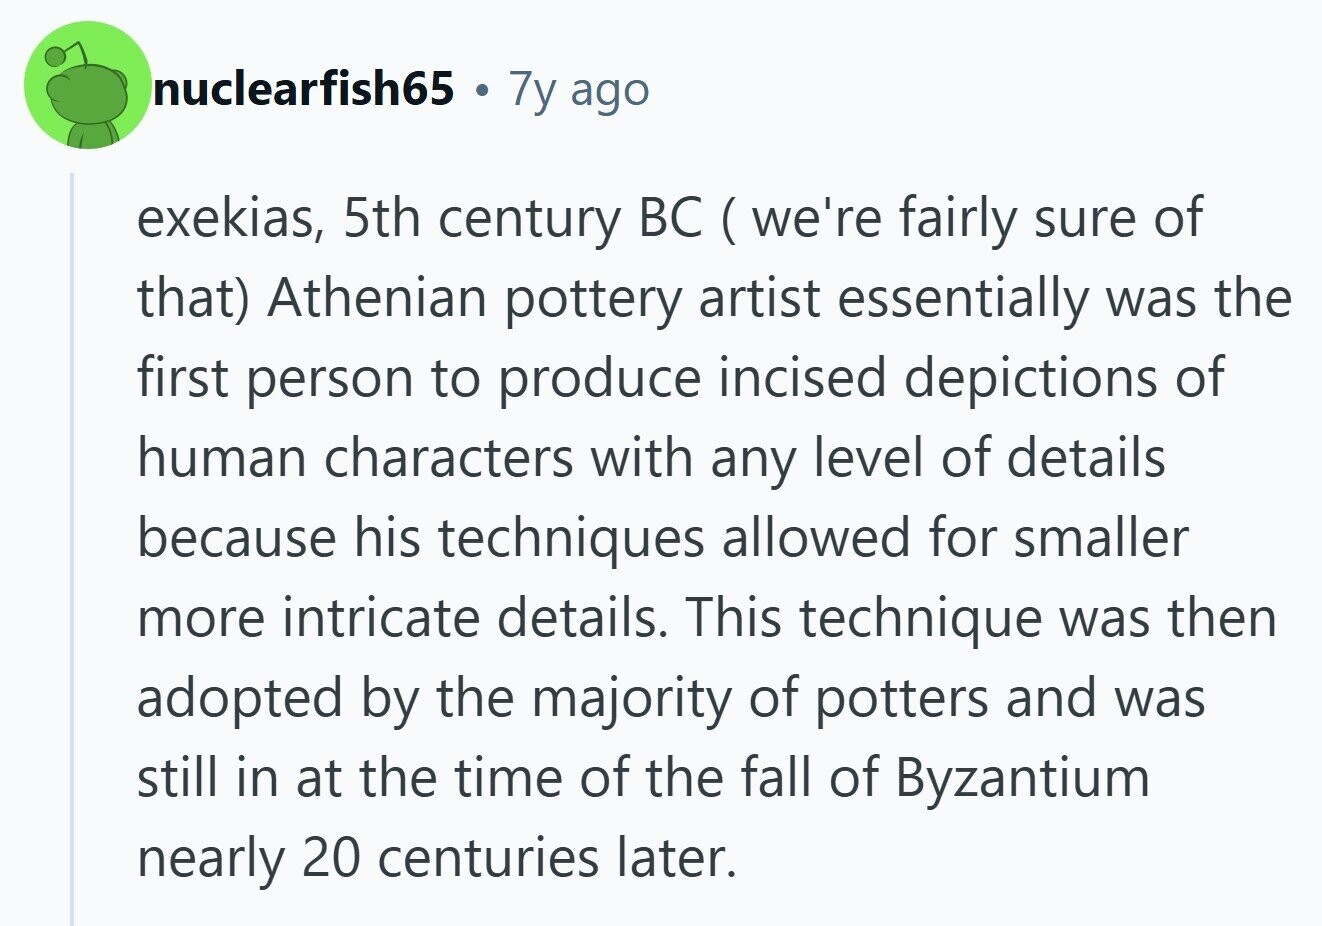
Task: Click the bullet separator after the username
Action: click(482, 91)
